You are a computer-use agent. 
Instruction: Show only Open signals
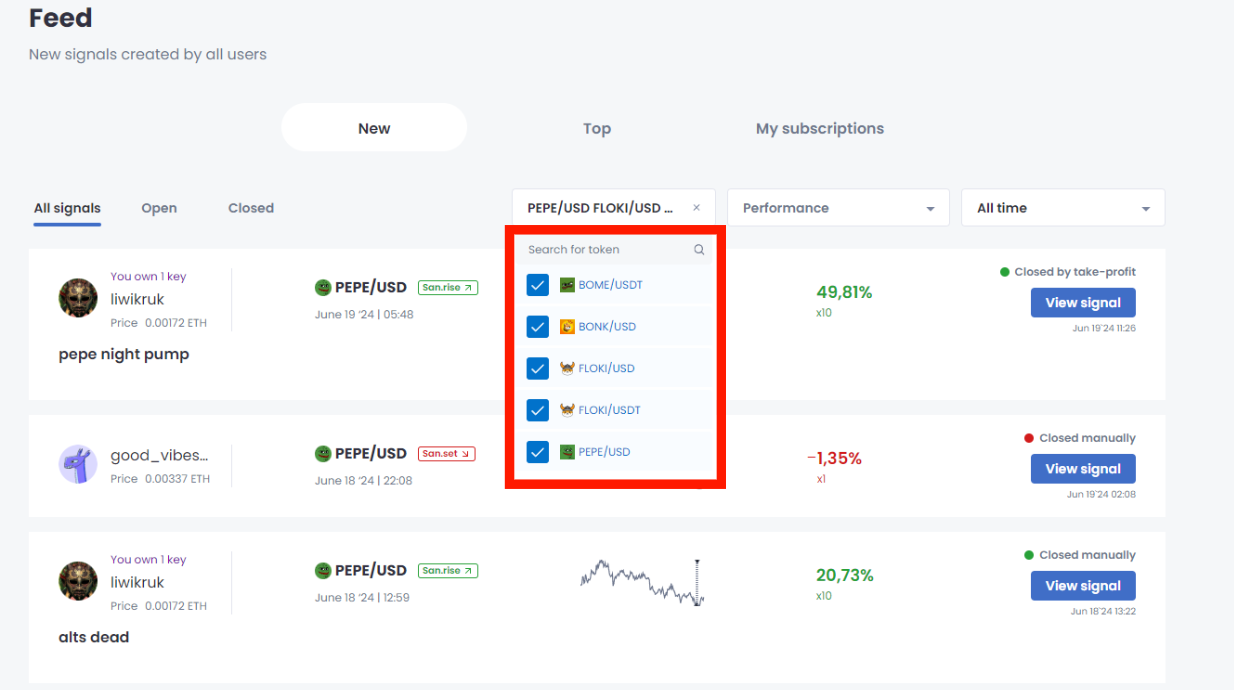159,208
